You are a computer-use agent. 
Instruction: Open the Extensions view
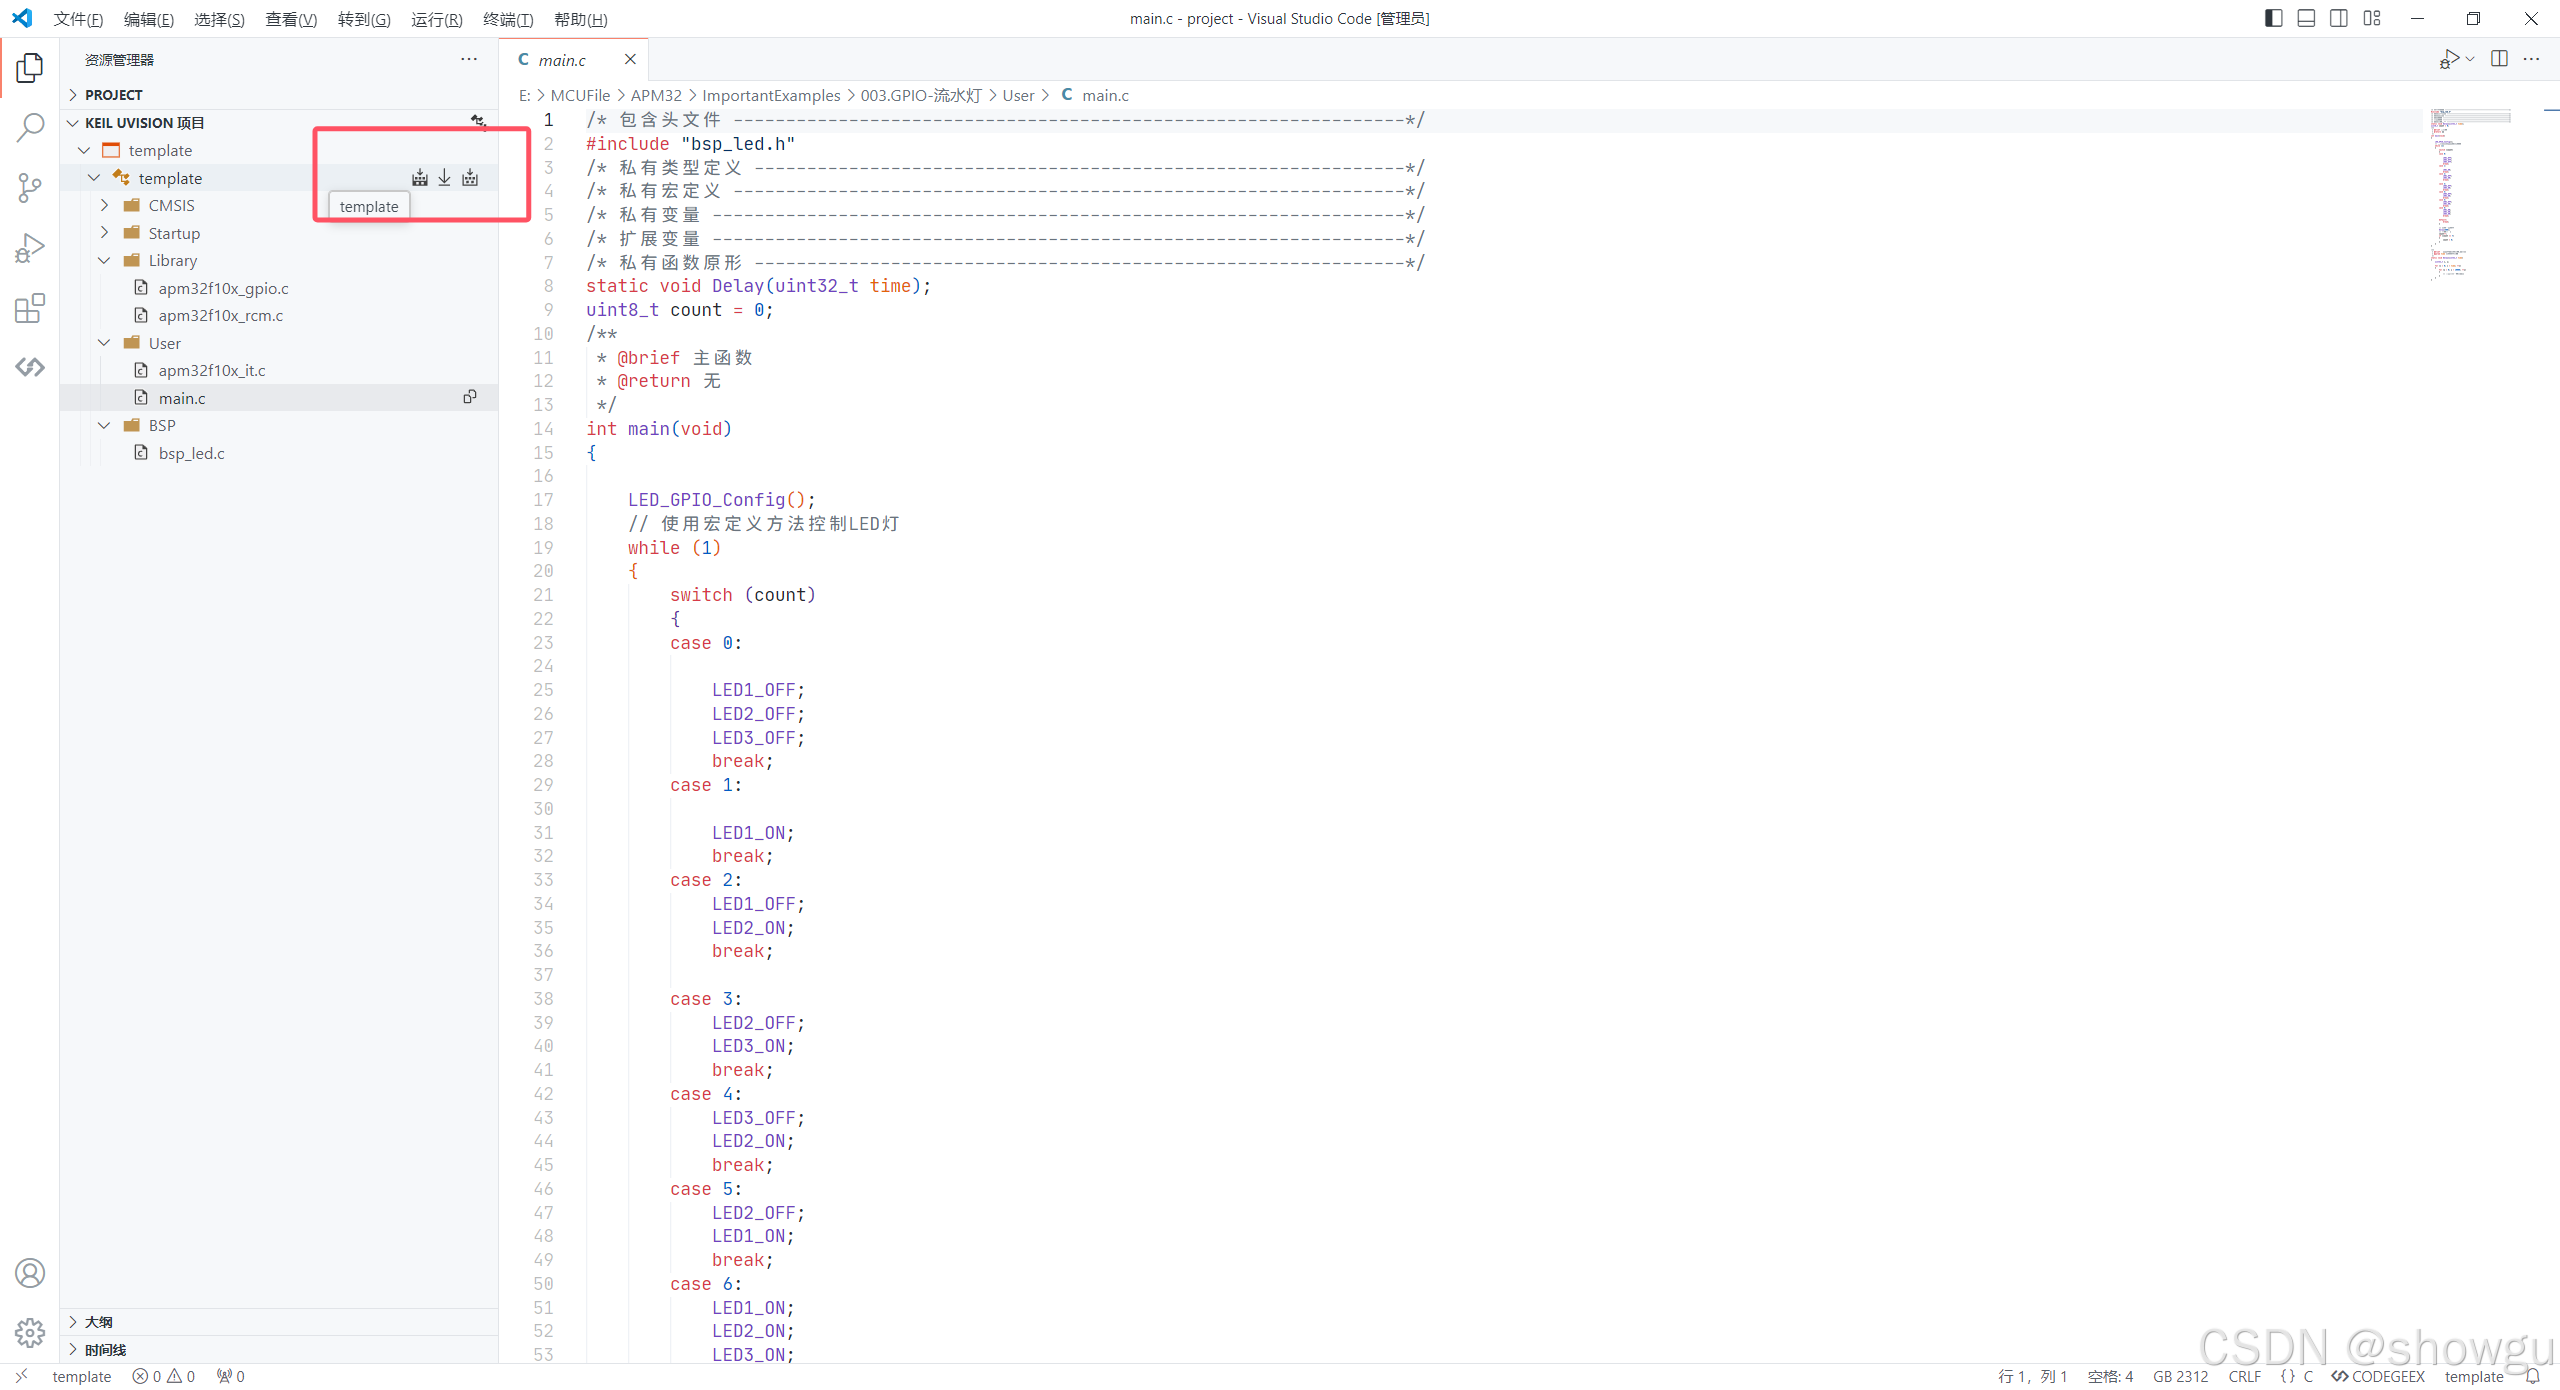point(30,308)
